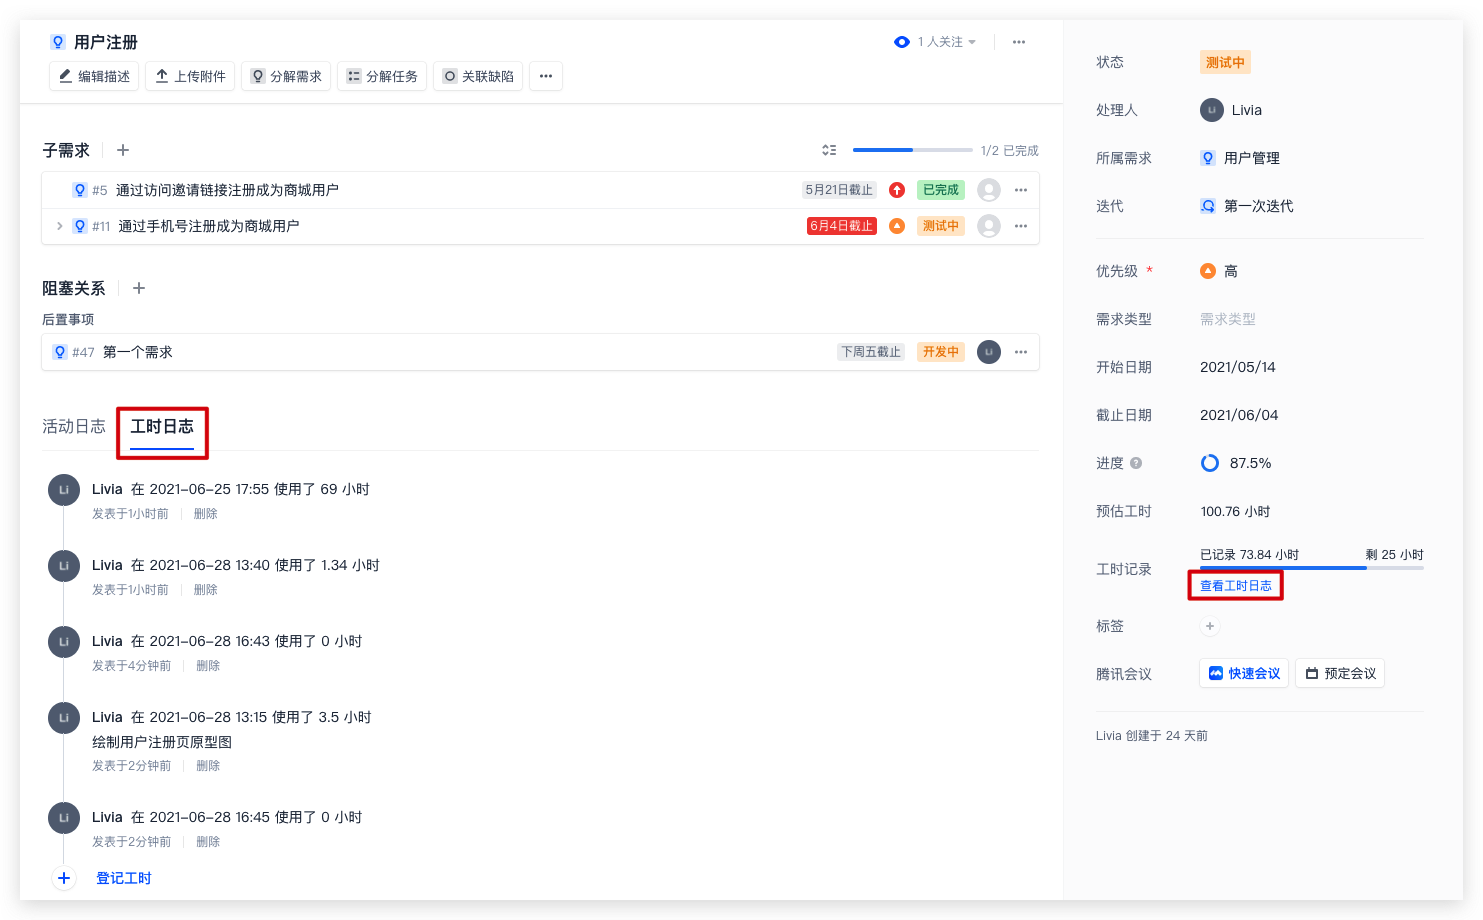Click the dark avatar on #47 row
Viewport: 1483px width, 920px height.
point(989,352)
